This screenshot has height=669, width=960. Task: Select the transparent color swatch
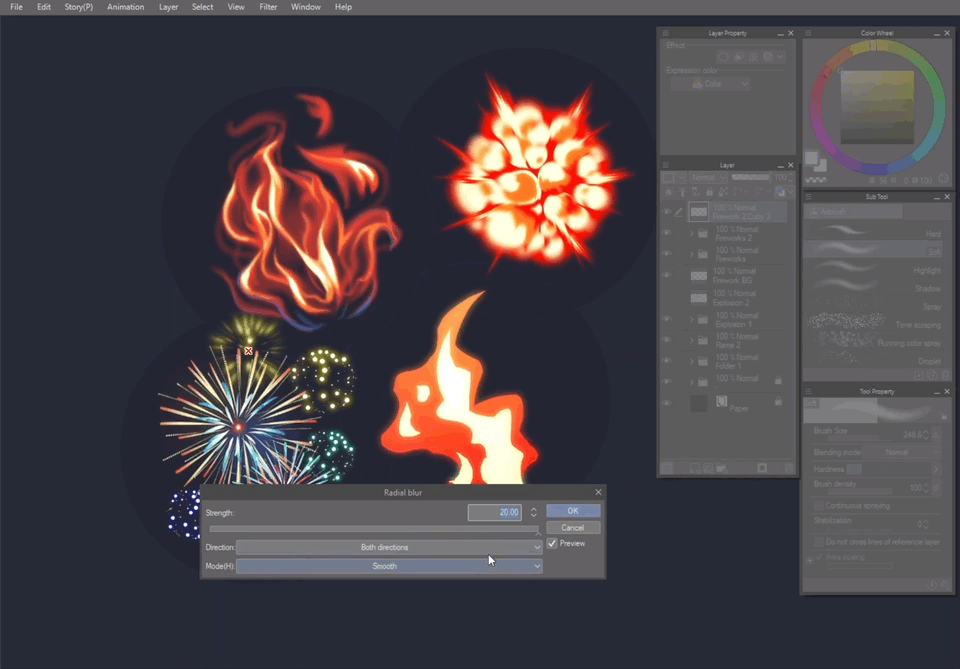816,180
